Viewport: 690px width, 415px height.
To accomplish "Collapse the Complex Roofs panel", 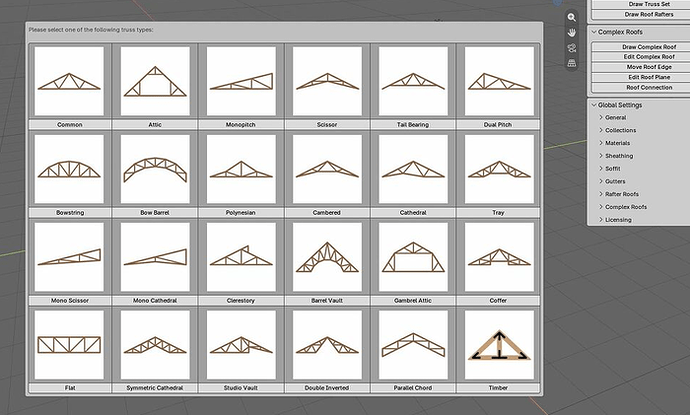I will coord(594,32).
